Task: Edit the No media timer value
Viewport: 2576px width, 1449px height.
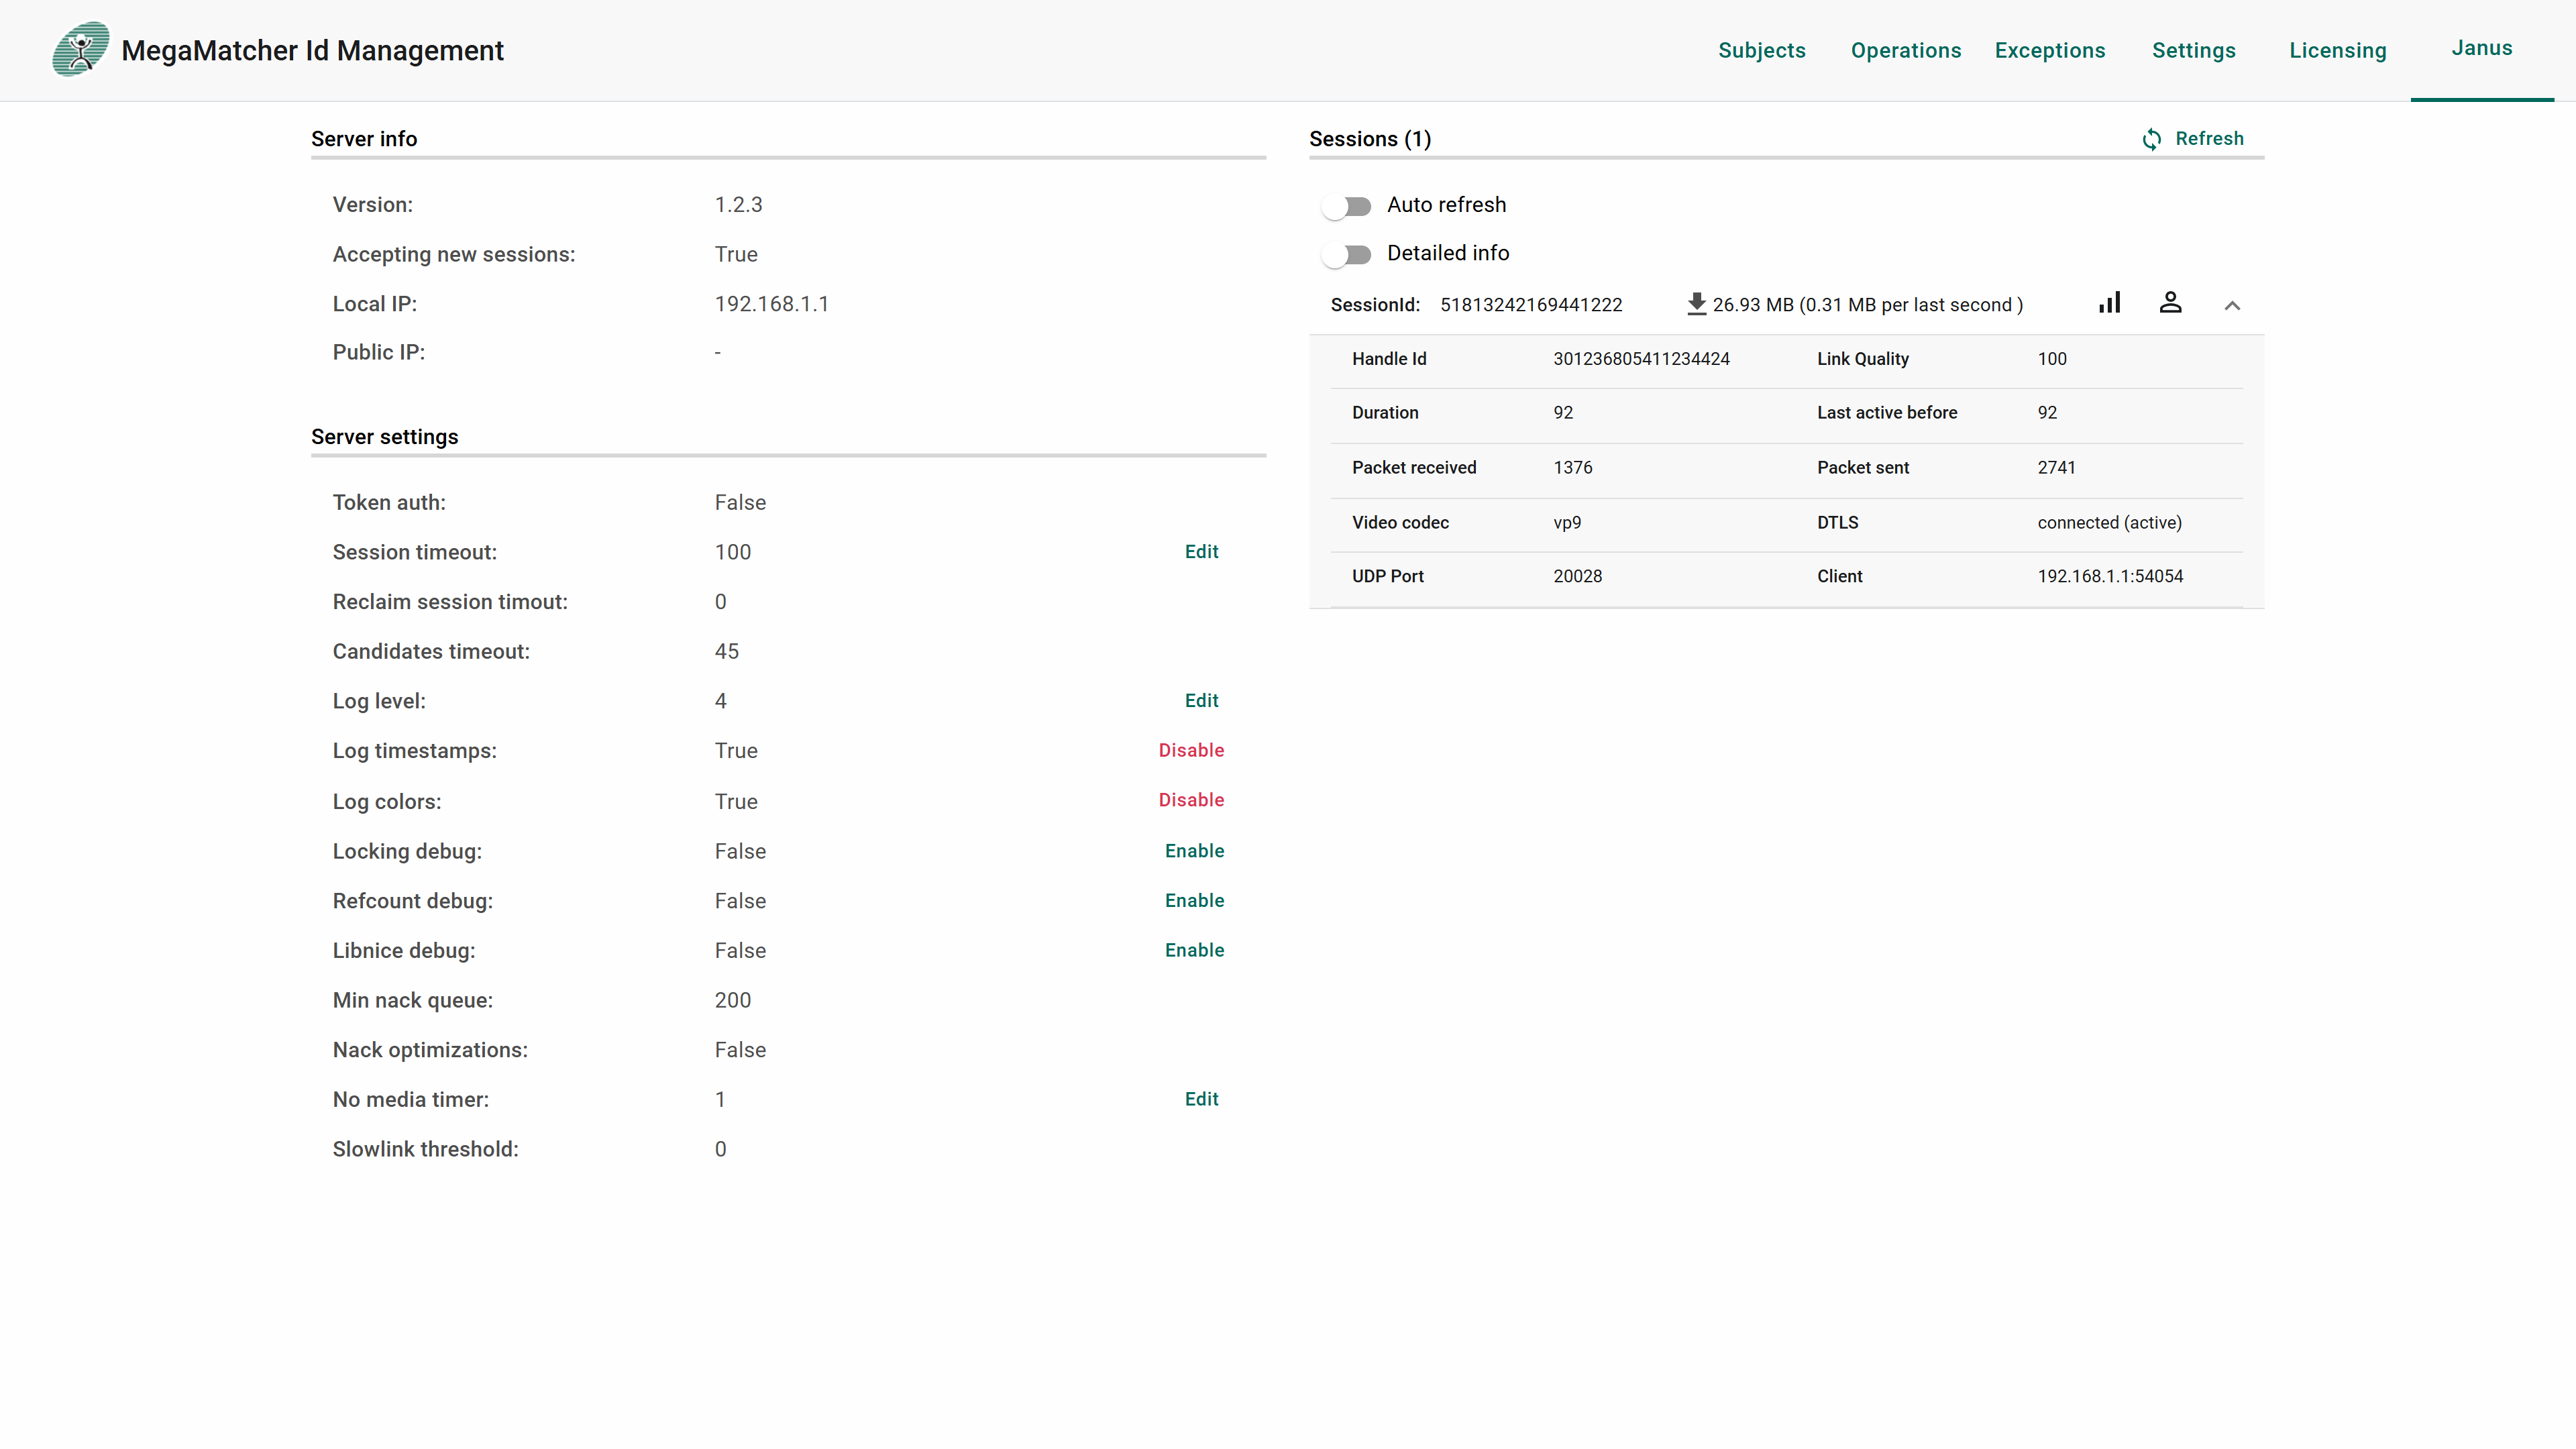Action: pos(1201,1099)
